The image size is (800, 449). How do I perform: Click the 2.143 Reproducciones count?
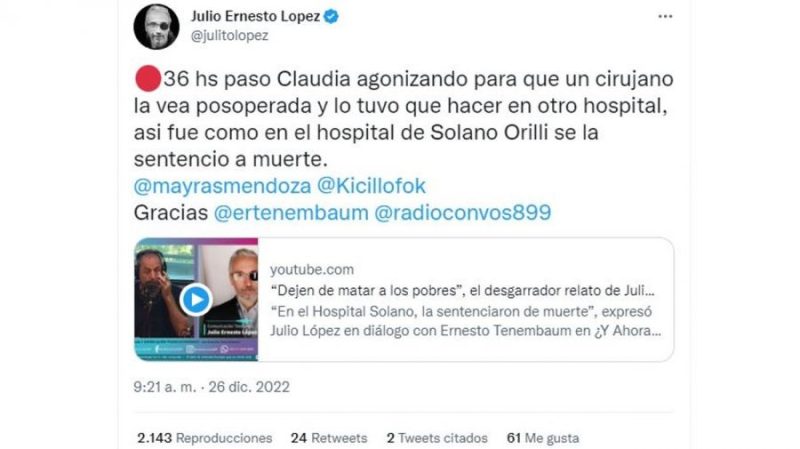[x=205, y=438]
